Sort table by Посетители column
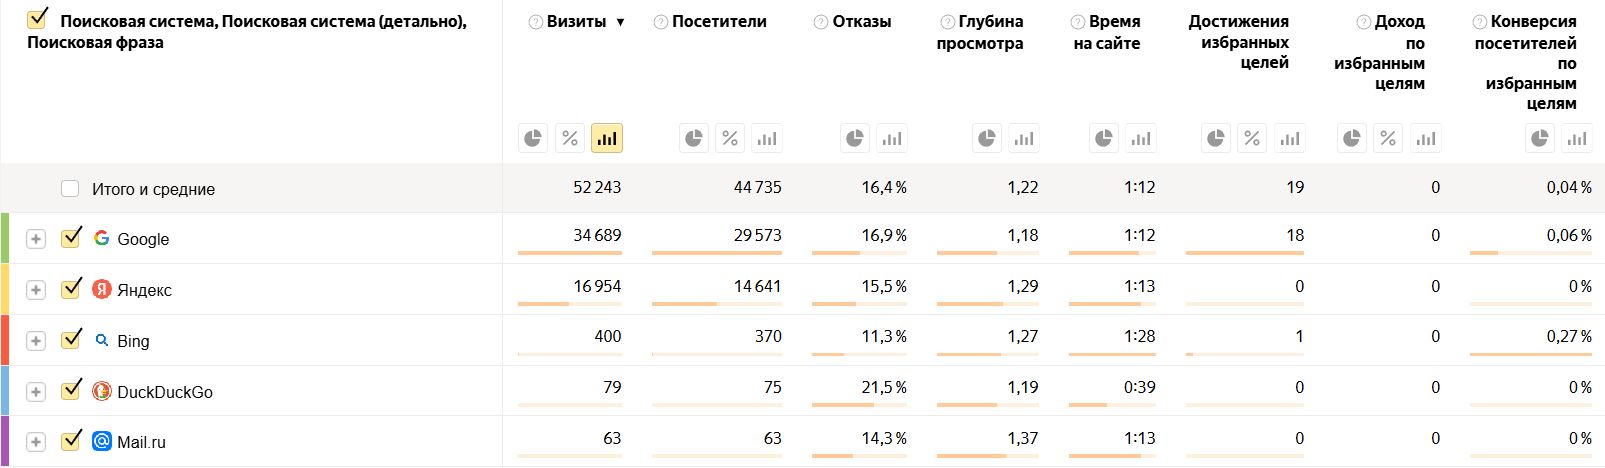 click(x=719, y=22)
